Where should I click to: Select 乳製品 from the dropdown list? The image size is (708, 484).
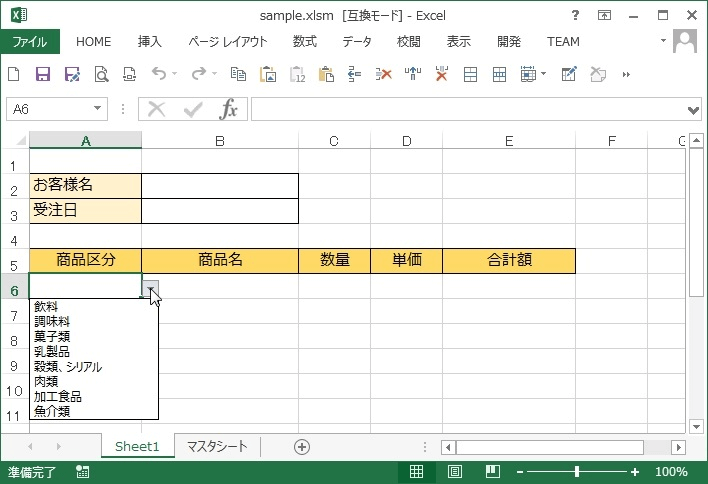(x=52, y=352)
